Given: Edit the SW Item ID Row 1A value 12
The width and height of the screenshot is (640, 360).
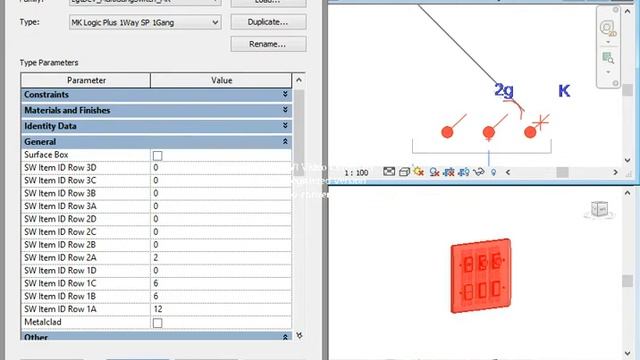Looking at the screenshot, I should pos(221,309).
